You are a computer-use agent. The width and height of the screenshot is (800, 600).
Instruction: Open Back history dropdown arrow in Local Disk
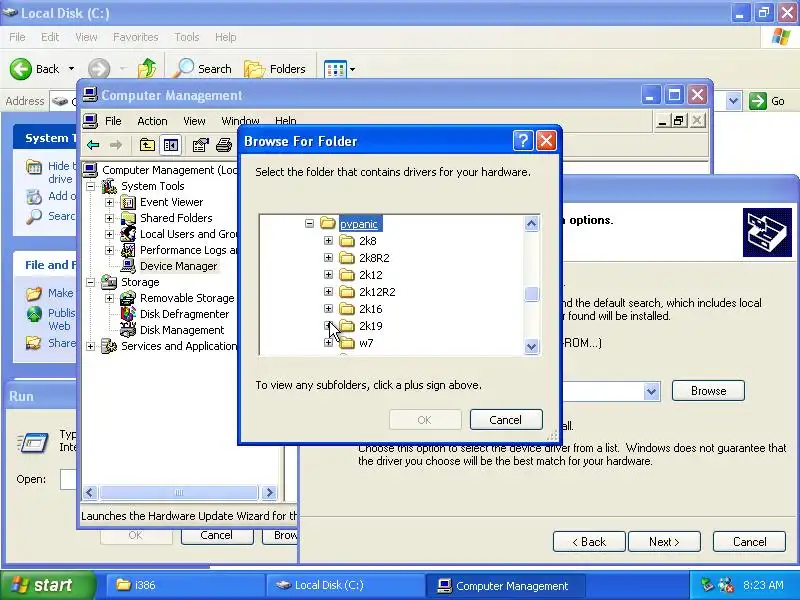(x=71, y=69)
